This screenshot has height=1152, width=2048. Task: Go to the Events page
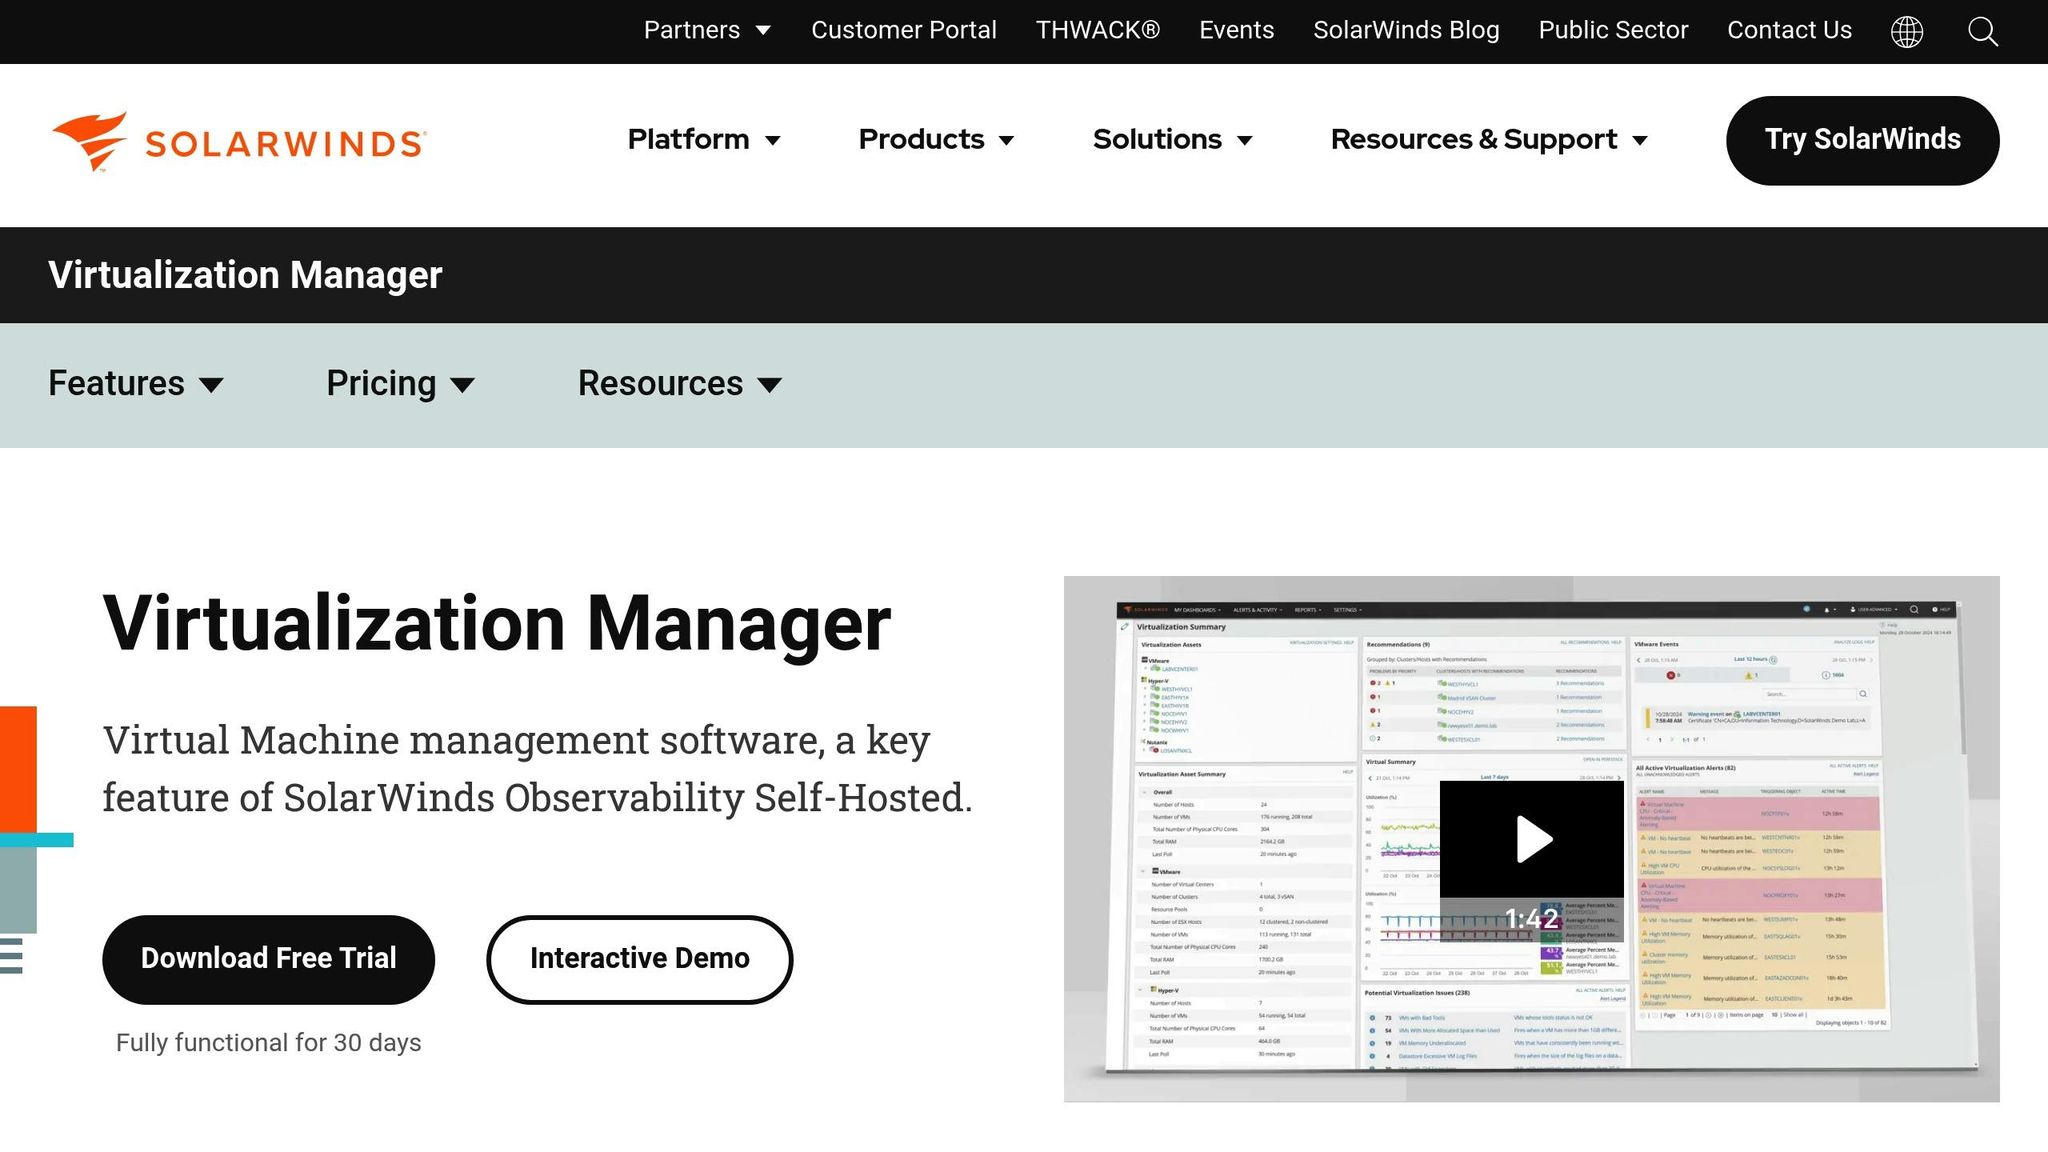pyautogui.click(x=1236, y=30)
